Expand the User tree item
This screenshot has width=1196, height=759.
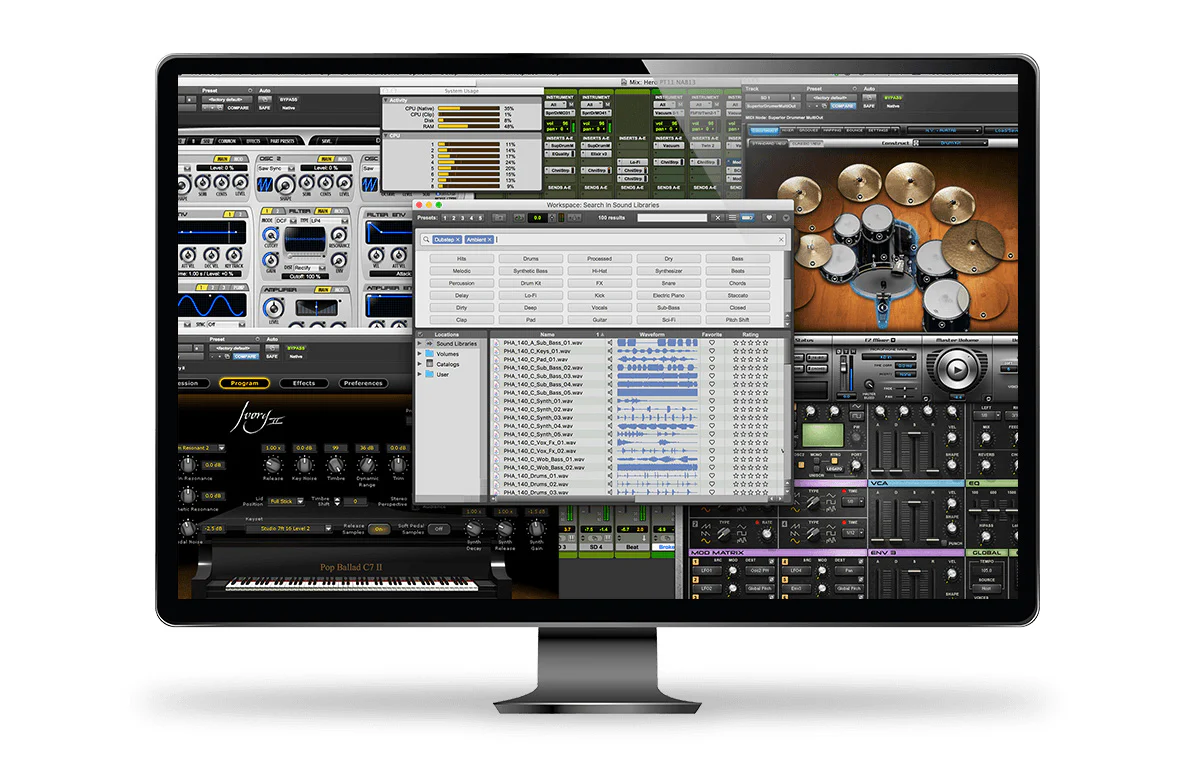point(420,375)
